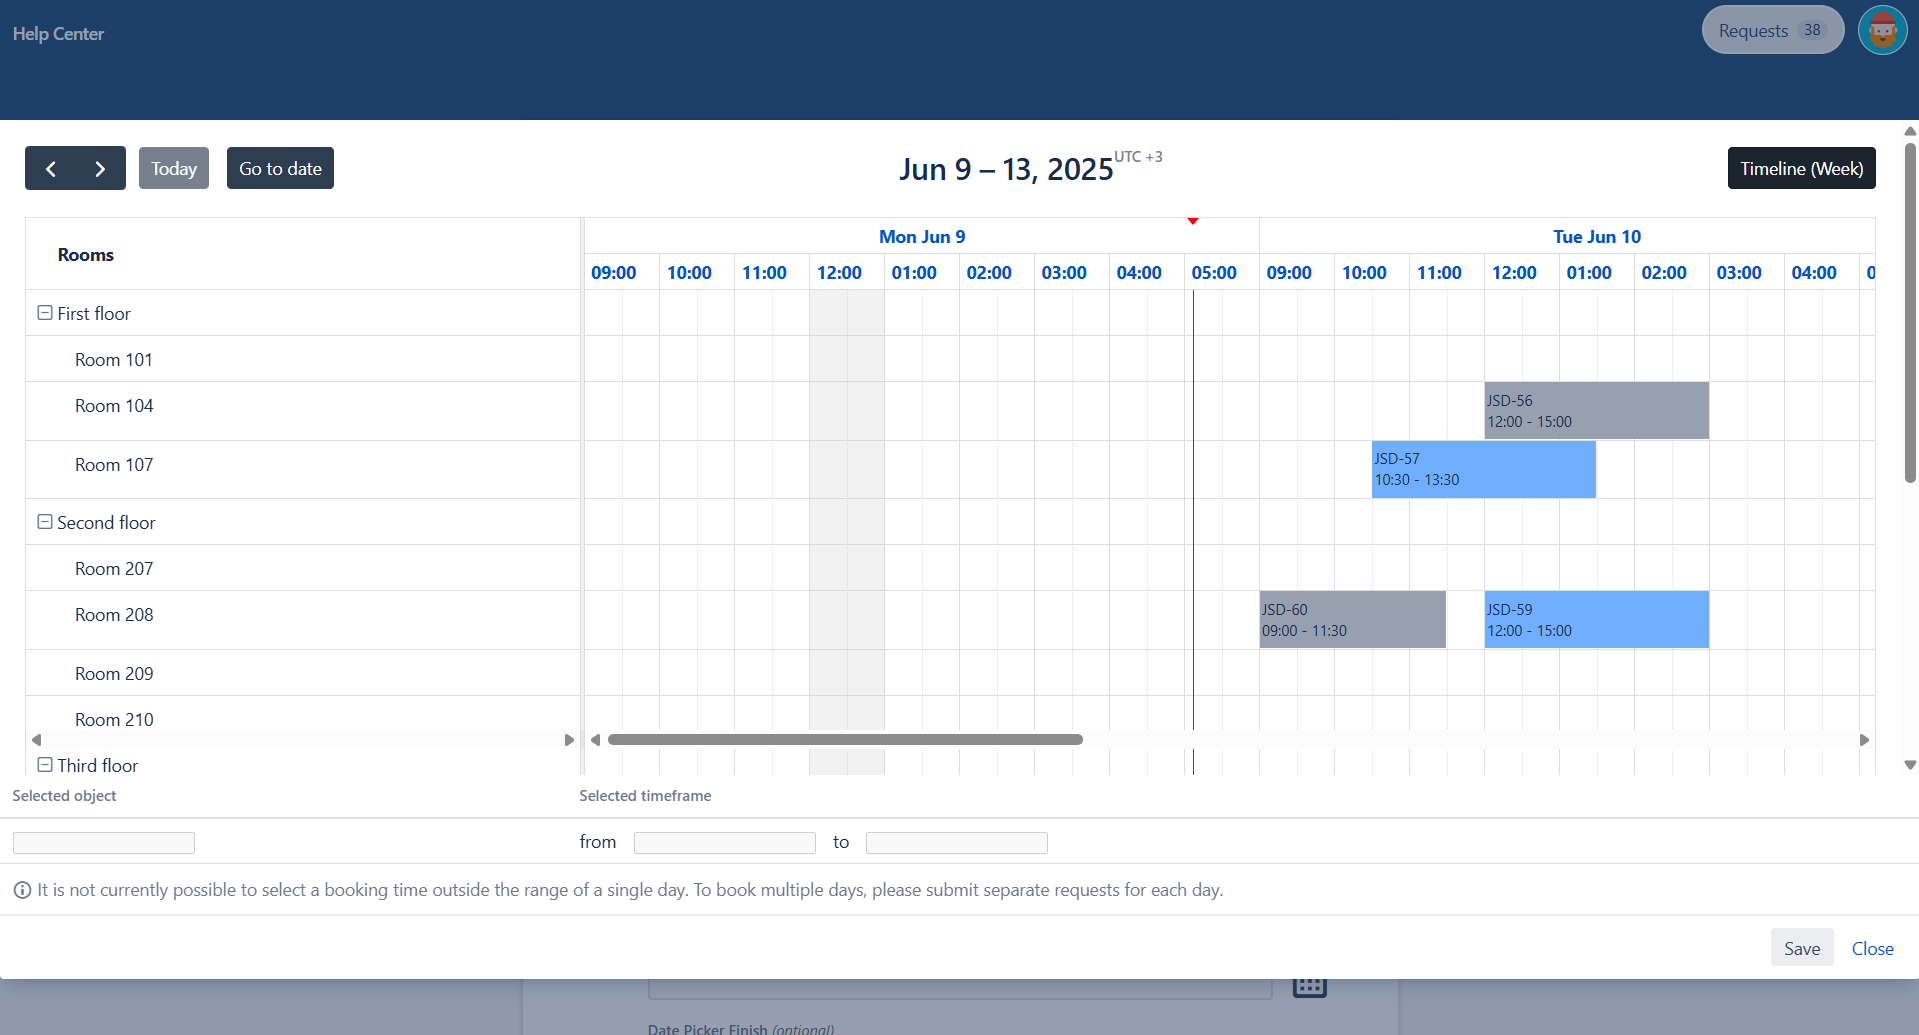Click Save to confirm booking
The width and height of the screenshot is (1919, 1035).
click(x=1801, y=948)
